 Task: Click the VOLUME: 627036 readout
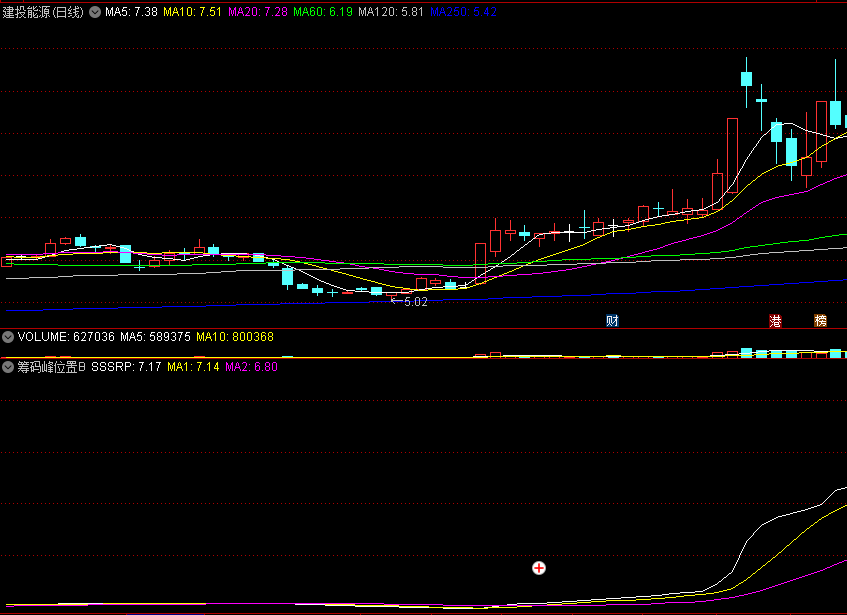(66, 337)
